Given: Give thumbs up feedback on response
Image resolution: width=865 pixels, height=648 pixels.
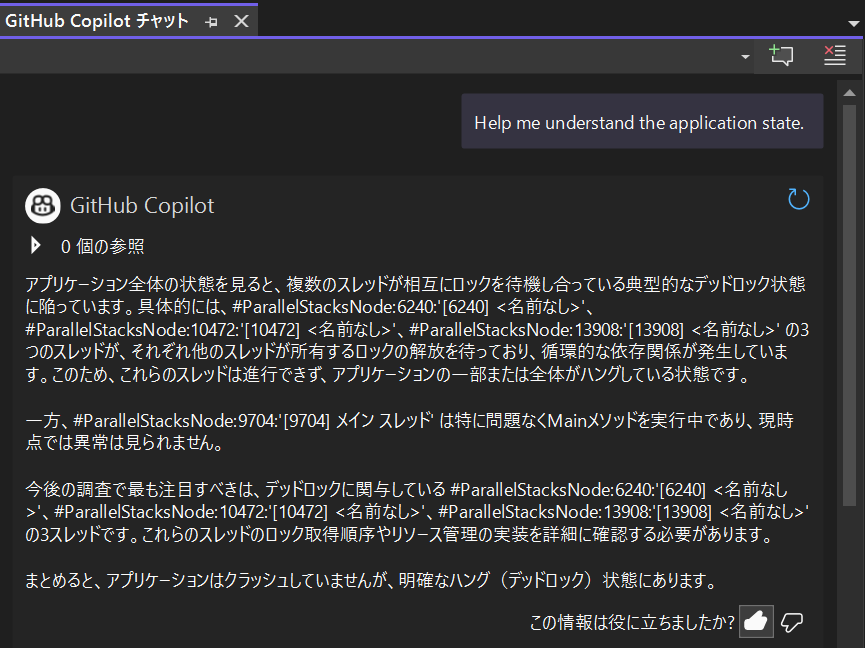Looking at the screenshot, I should [x=756, y=622].
